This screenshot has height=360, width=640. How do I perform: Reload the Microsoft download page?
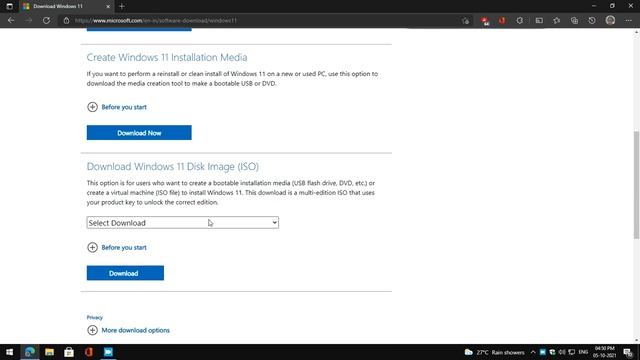[x=46, y=20]
